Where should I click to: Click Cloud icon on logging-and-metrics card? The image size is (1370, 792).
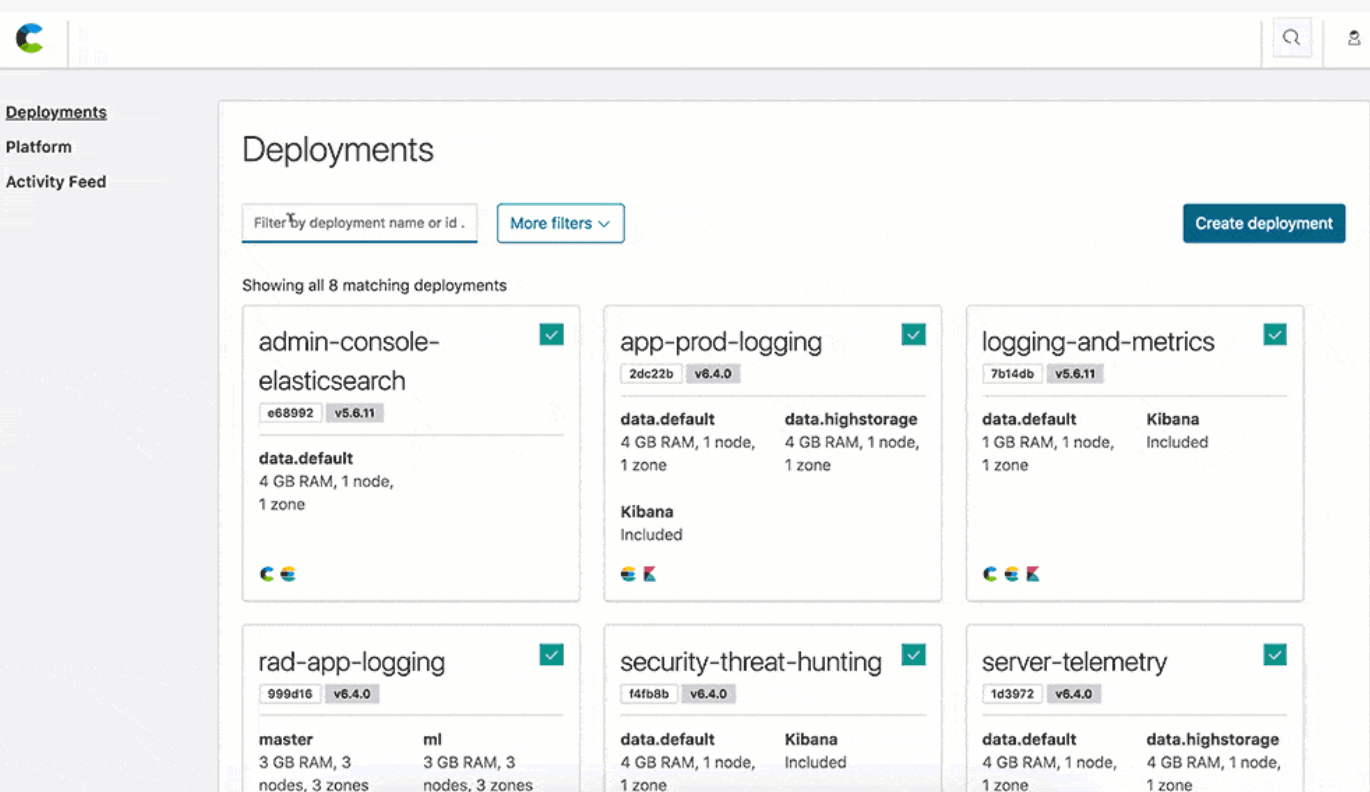[x=990, y=574]
